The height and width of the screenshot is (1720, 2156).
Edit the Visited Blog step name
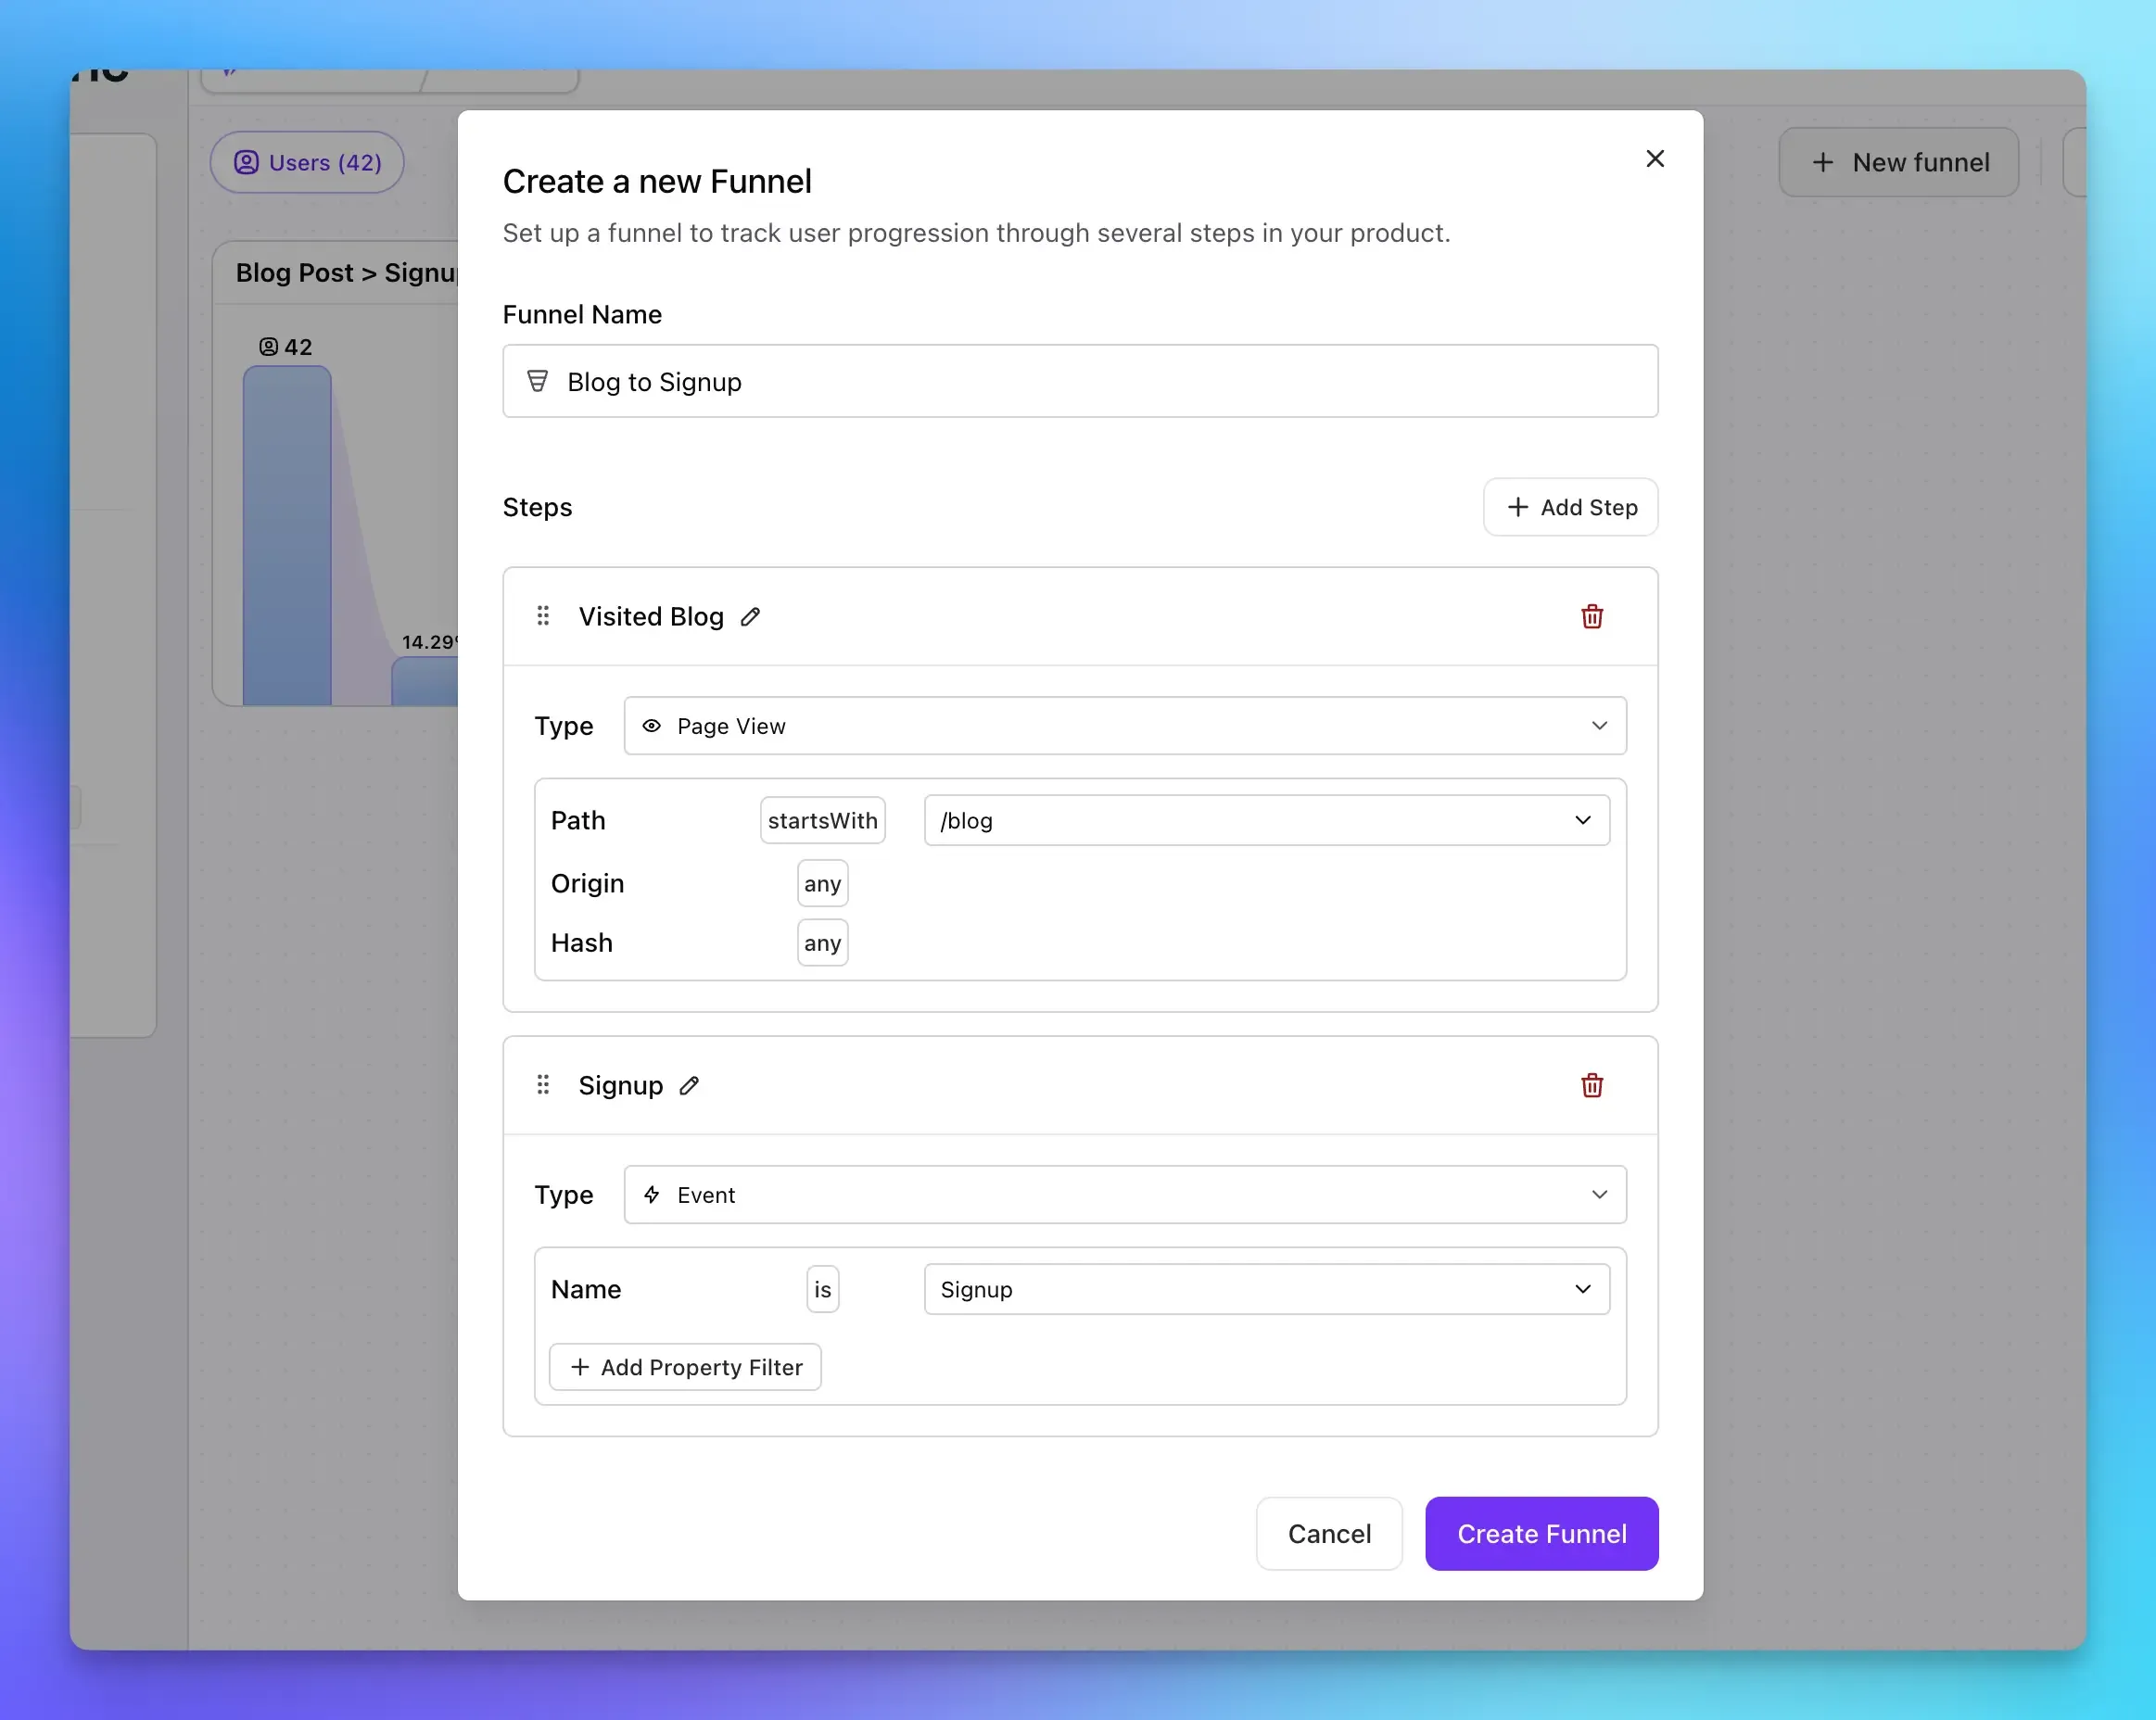(x=751, y=616)
